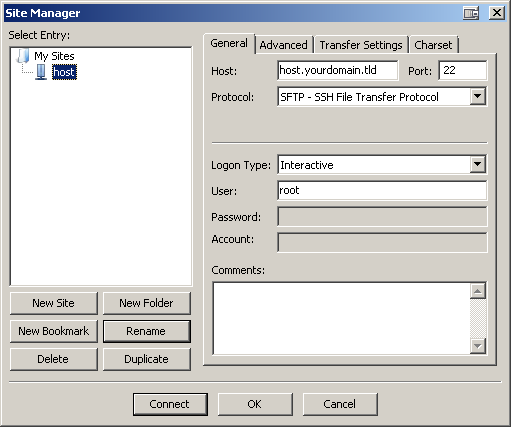Focus the Port number field
The width and height of the screenshot is (511, 427).
[x=463, y=70]
